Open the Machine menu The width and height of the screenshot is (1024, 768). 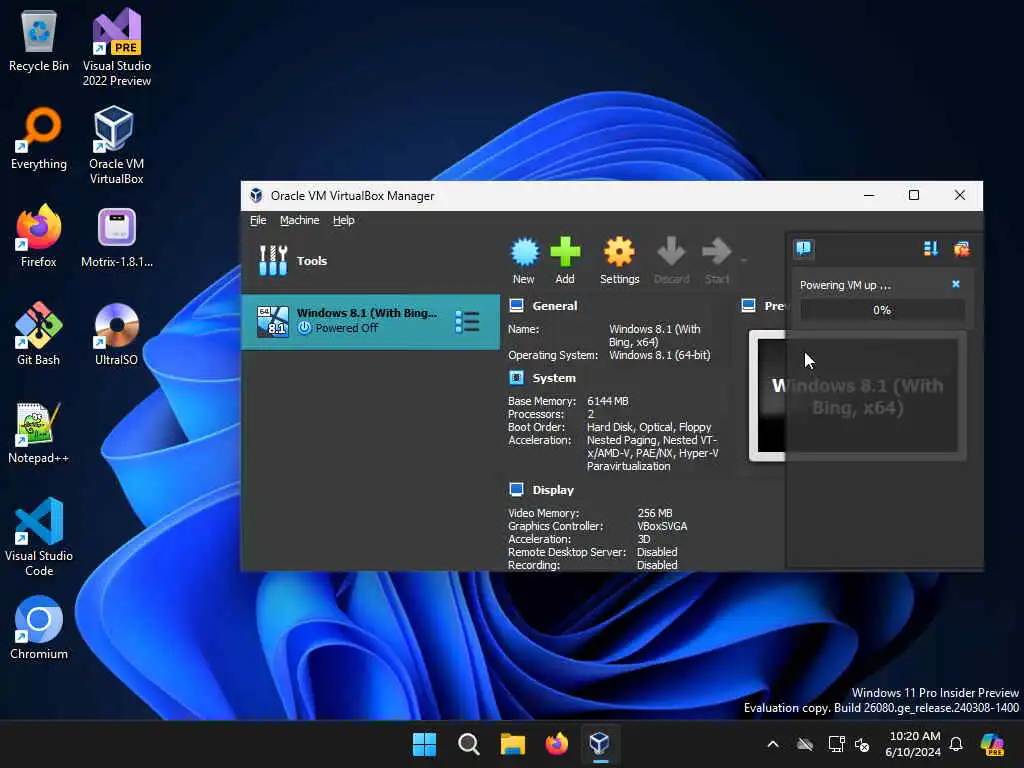tap(300, 220)
